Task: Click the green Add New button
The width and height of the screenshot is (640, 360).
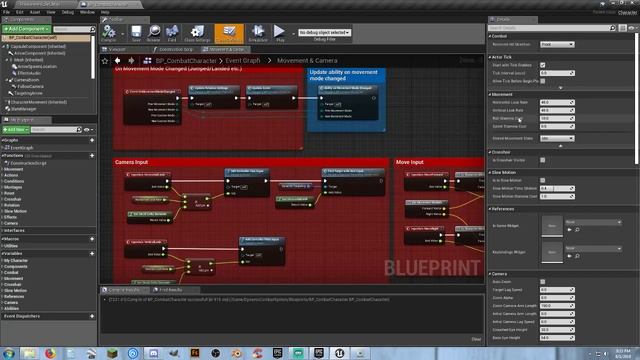Action: pos(16,129)
